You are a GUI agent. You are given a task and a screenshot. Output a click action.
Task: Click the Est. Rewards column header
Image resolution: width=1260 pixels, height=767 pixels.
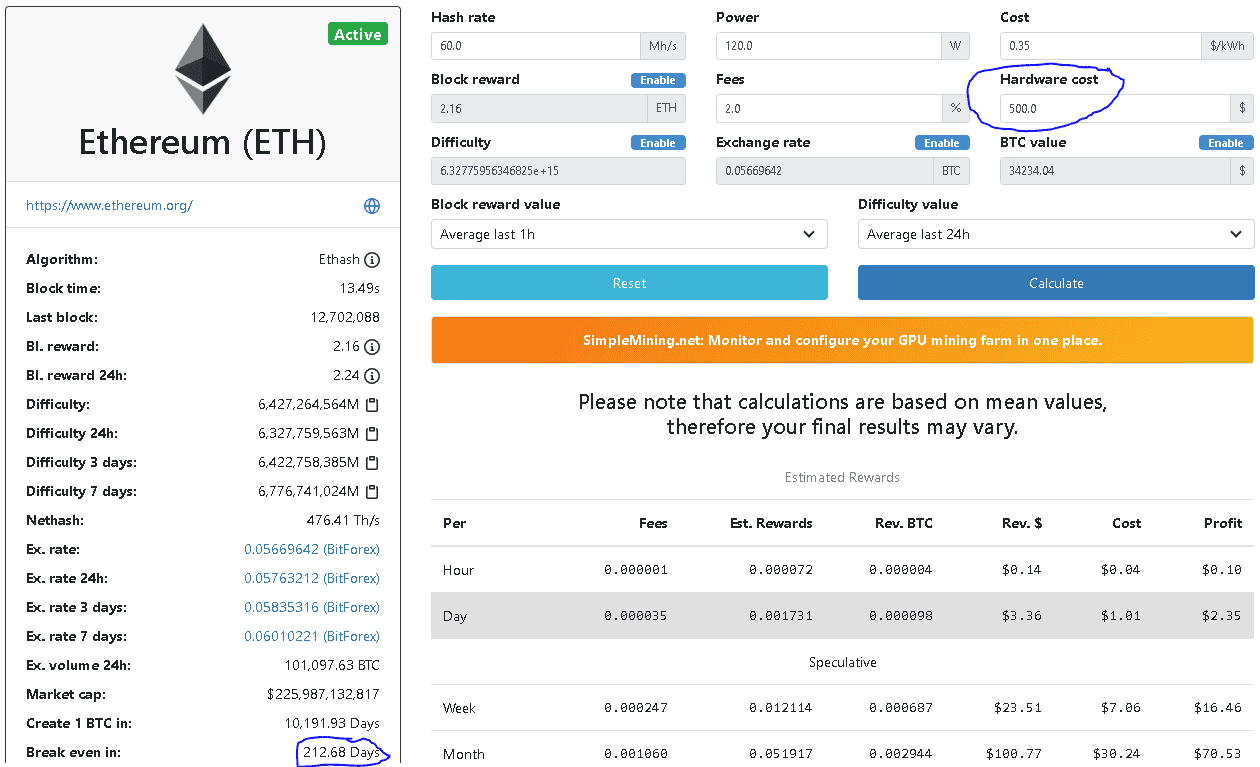(771, 523)
